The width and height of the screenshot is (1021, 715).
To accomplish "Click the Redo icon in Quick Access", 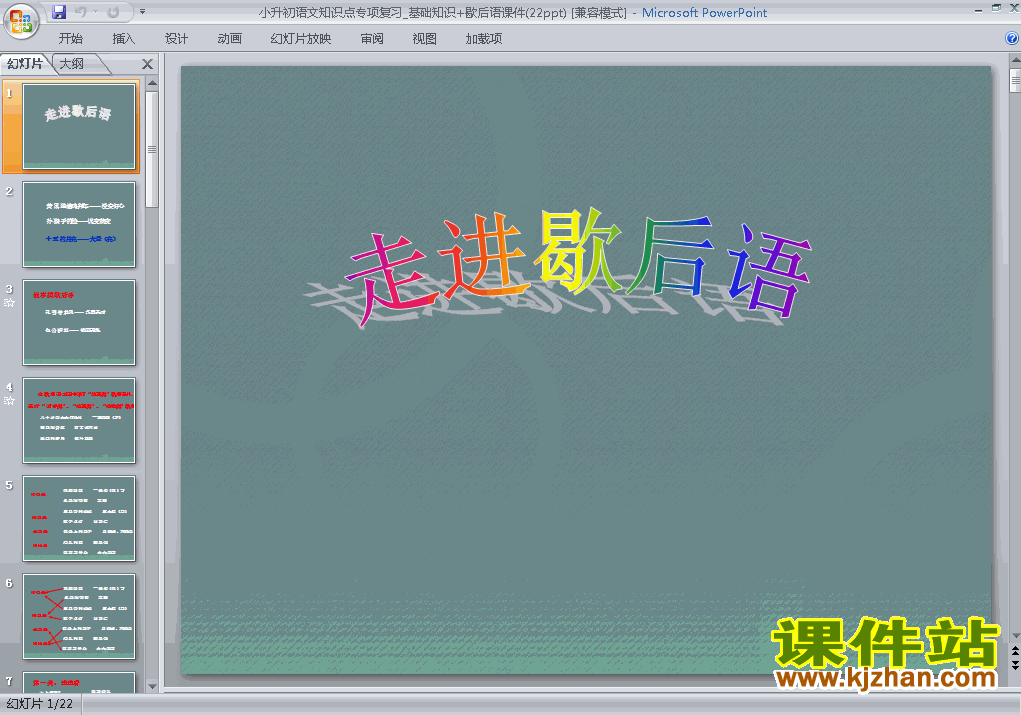I will 113,12.
